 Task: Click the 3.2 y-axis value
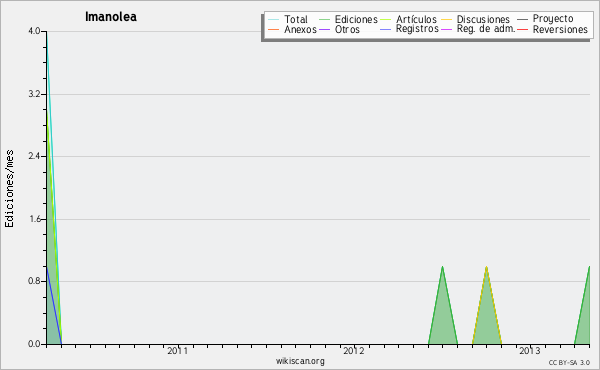point(34,94)
